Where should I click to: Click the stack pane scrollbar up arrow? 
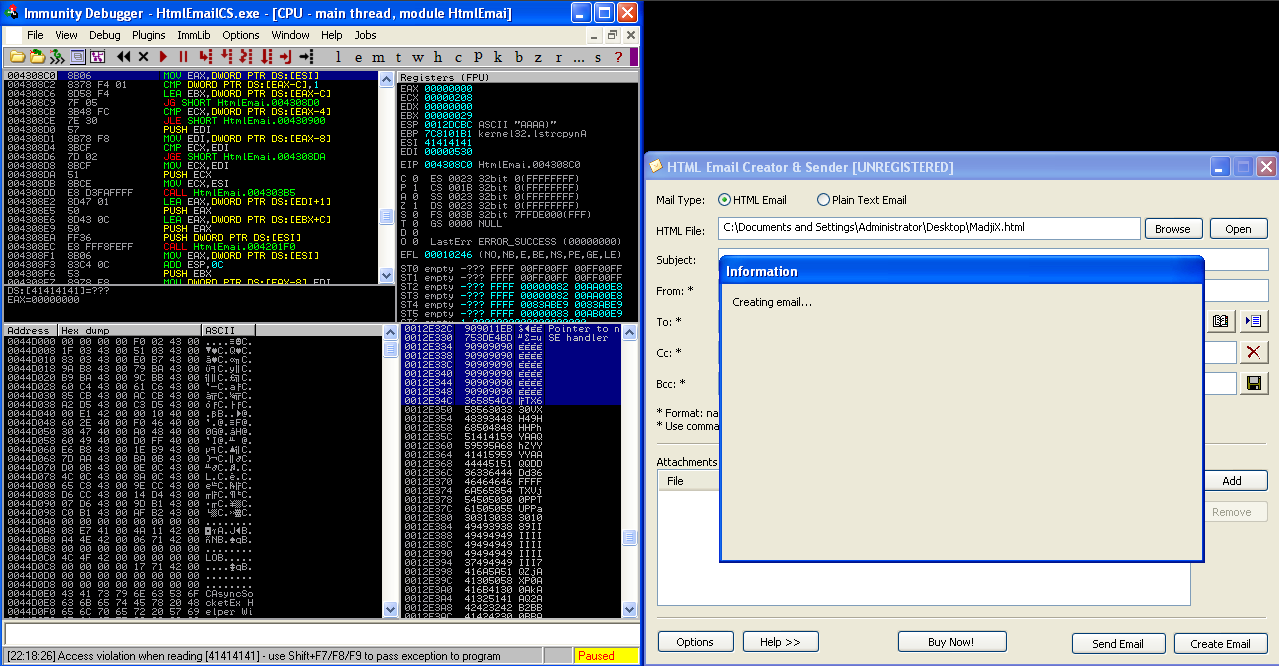click(629, 330)
